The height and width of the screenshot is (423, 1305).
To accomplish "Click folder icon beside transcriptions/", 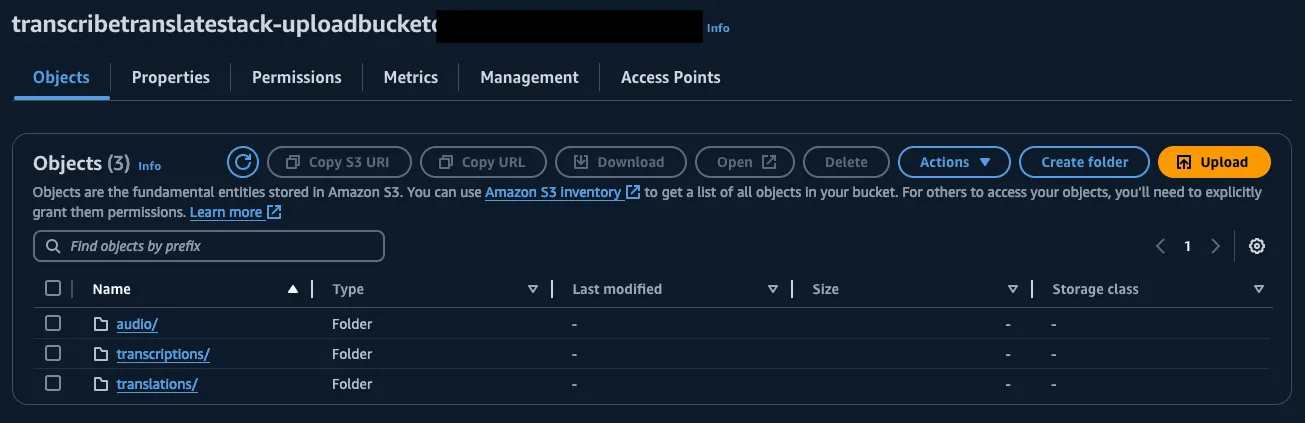I will 100,354.
